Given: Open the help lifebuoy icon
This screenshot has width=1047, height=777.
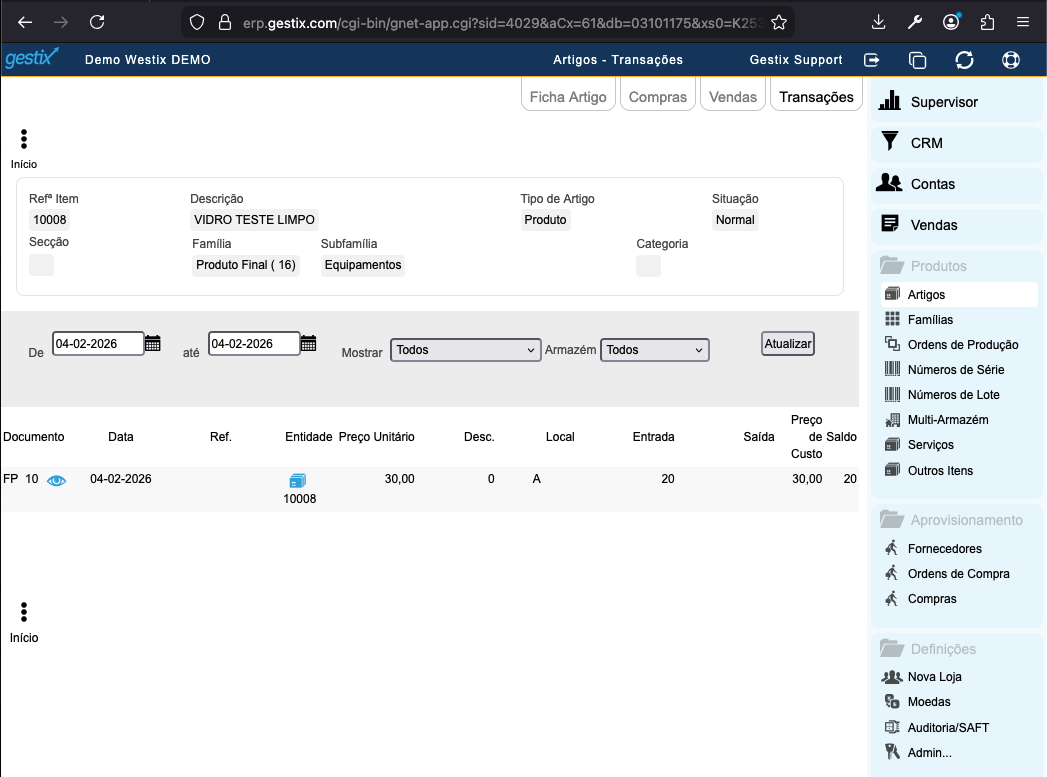Looking at the screenshot, I should coord(1011,60).
